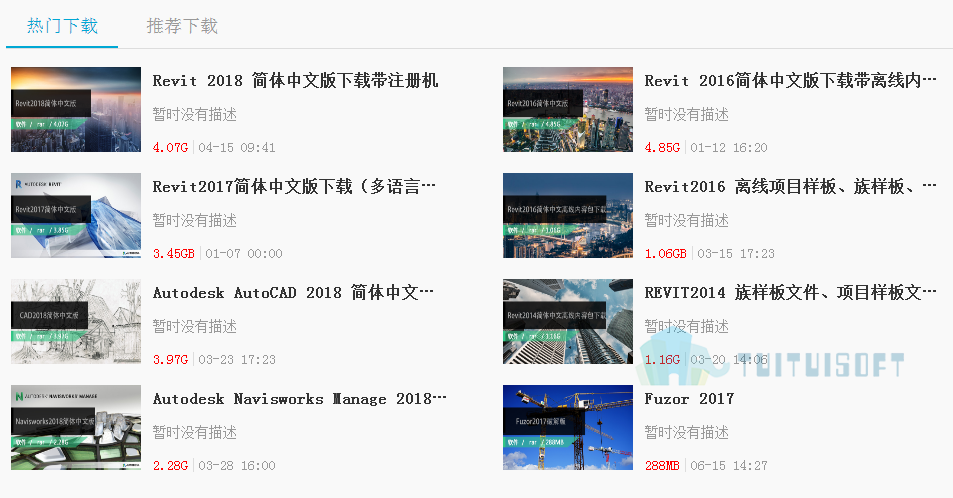Click the 1.06GB file size text
953x498 pixels.
(x=666, y=254)
